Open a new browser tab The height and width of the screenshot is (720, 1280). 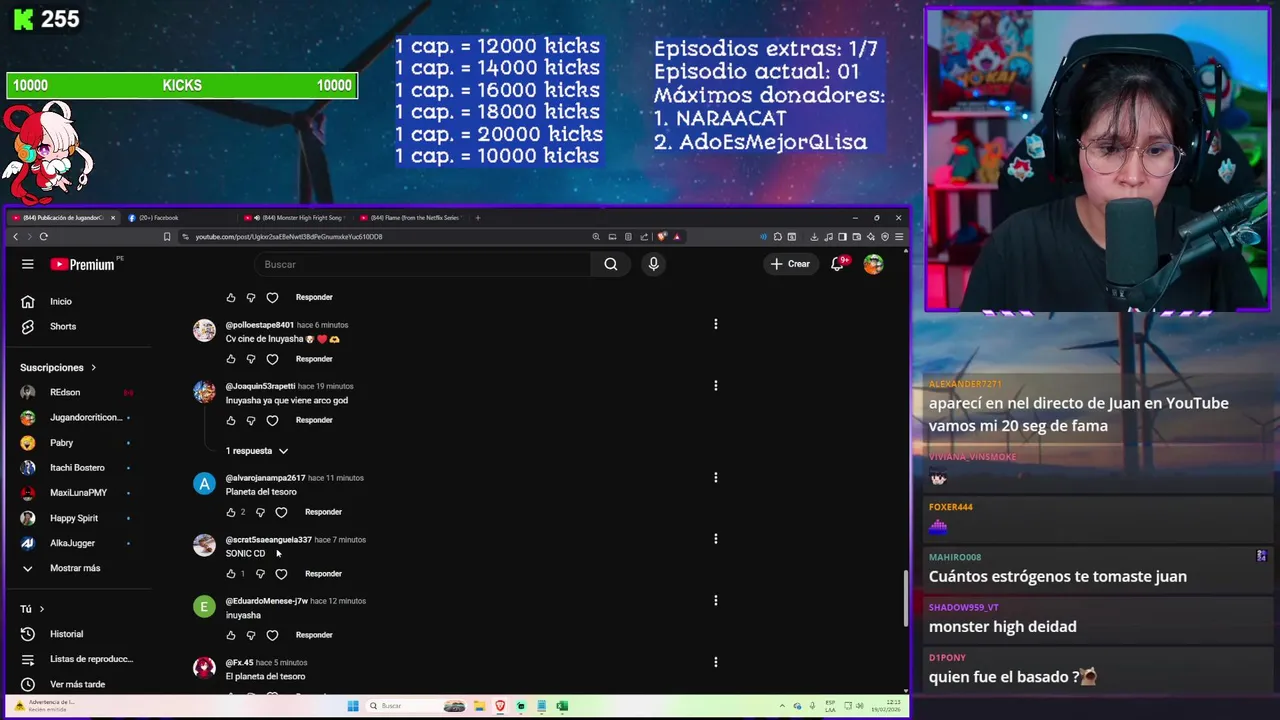pyautogui.click(x=478, y=218)
